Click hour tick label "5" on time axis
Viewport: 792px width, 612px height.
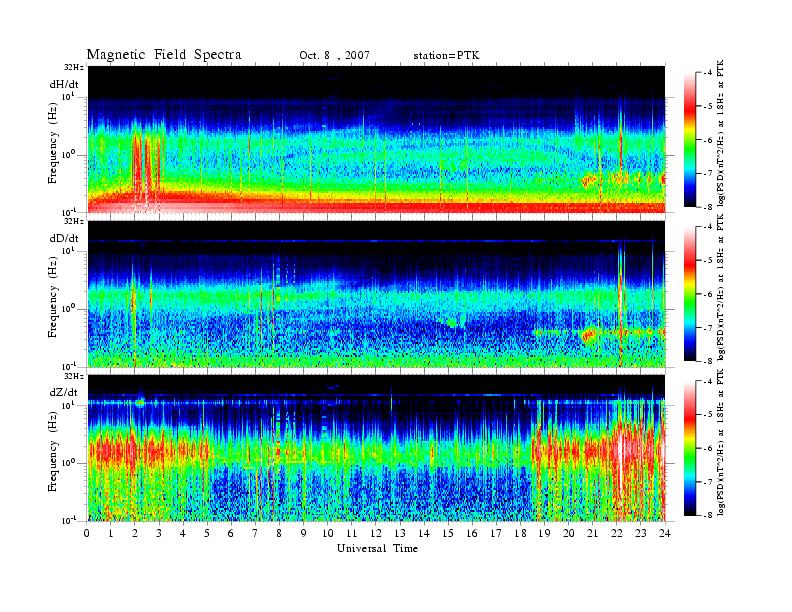point(207,533)
